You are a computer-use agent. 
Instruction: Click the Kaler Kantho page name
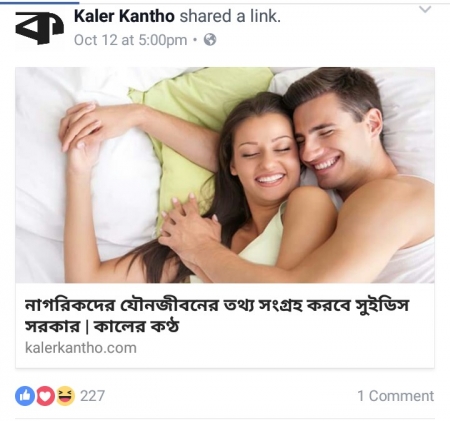tap(124, 16)
